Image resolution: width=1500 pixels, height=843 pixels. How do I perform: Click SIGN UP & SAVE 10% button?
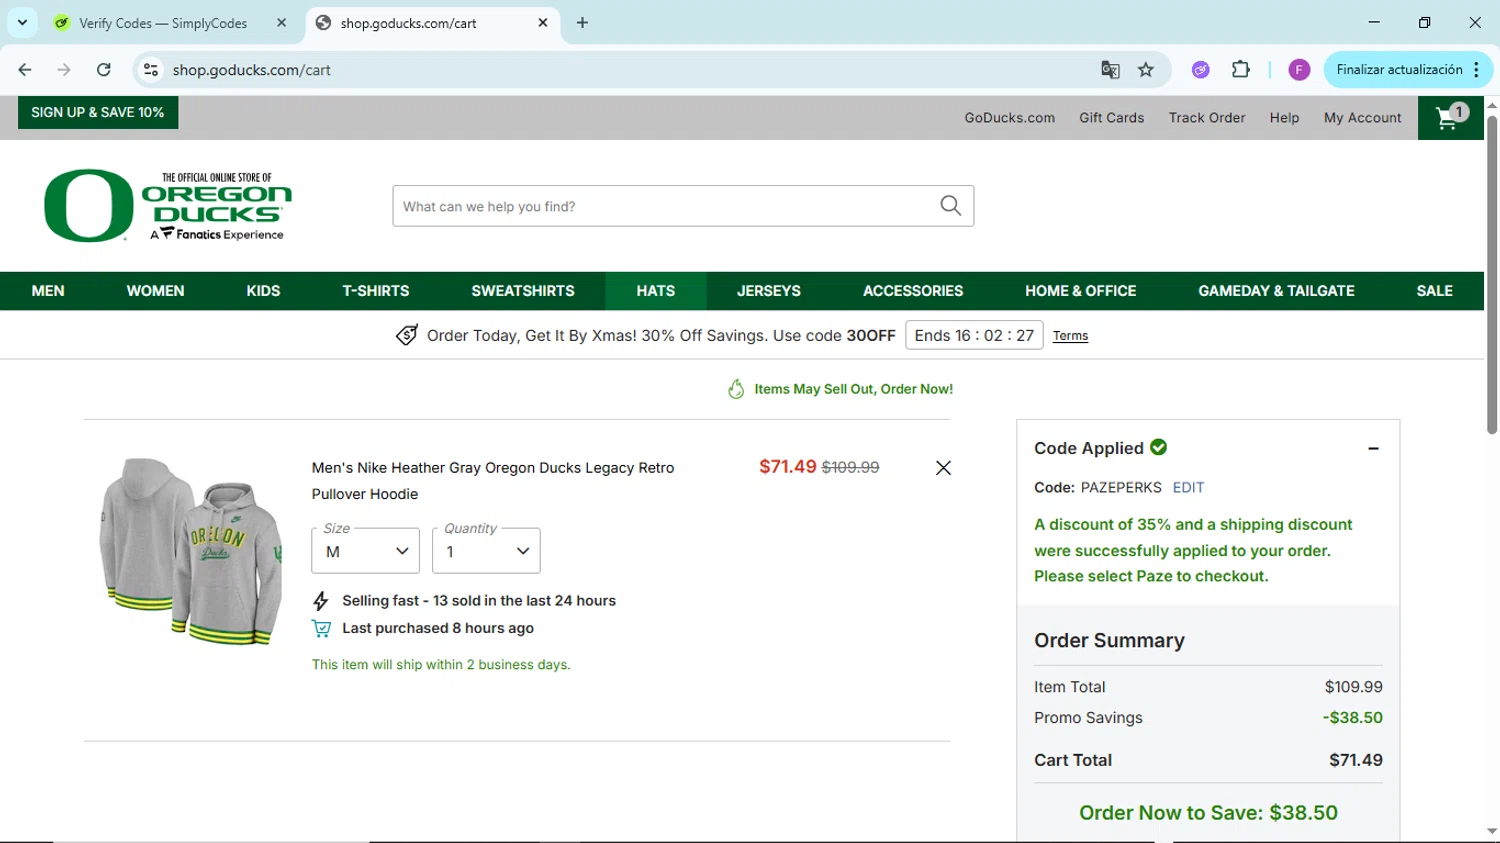[98, 112]
